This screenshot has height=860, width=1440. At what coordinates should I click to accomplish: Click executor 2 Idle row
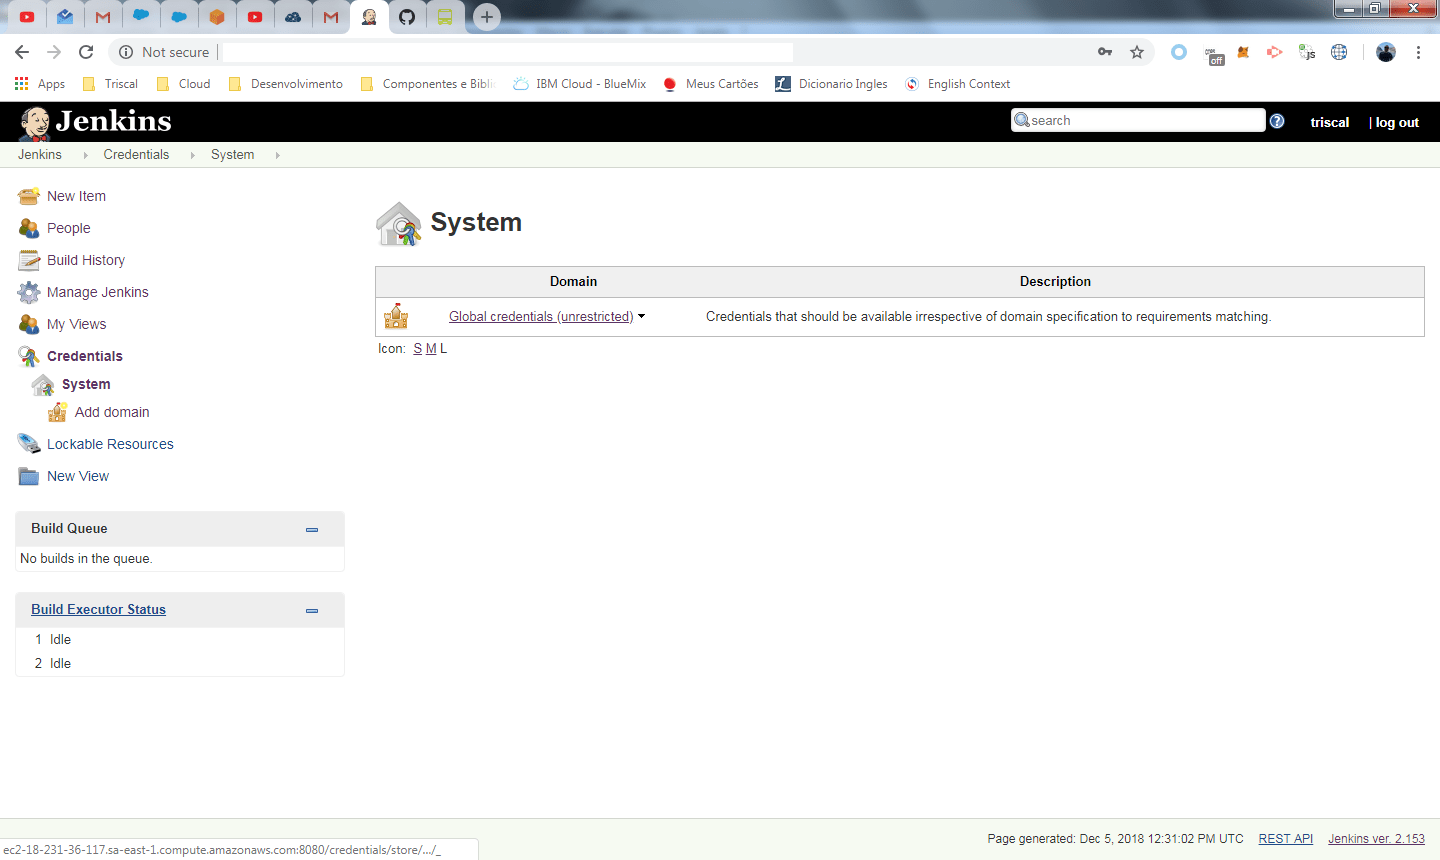click(180, 663)
